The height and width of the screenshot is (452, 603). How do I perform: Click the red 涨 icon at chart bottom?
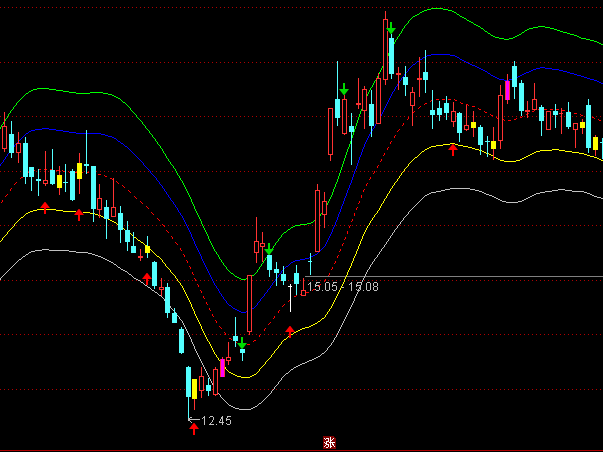[328, 441]
